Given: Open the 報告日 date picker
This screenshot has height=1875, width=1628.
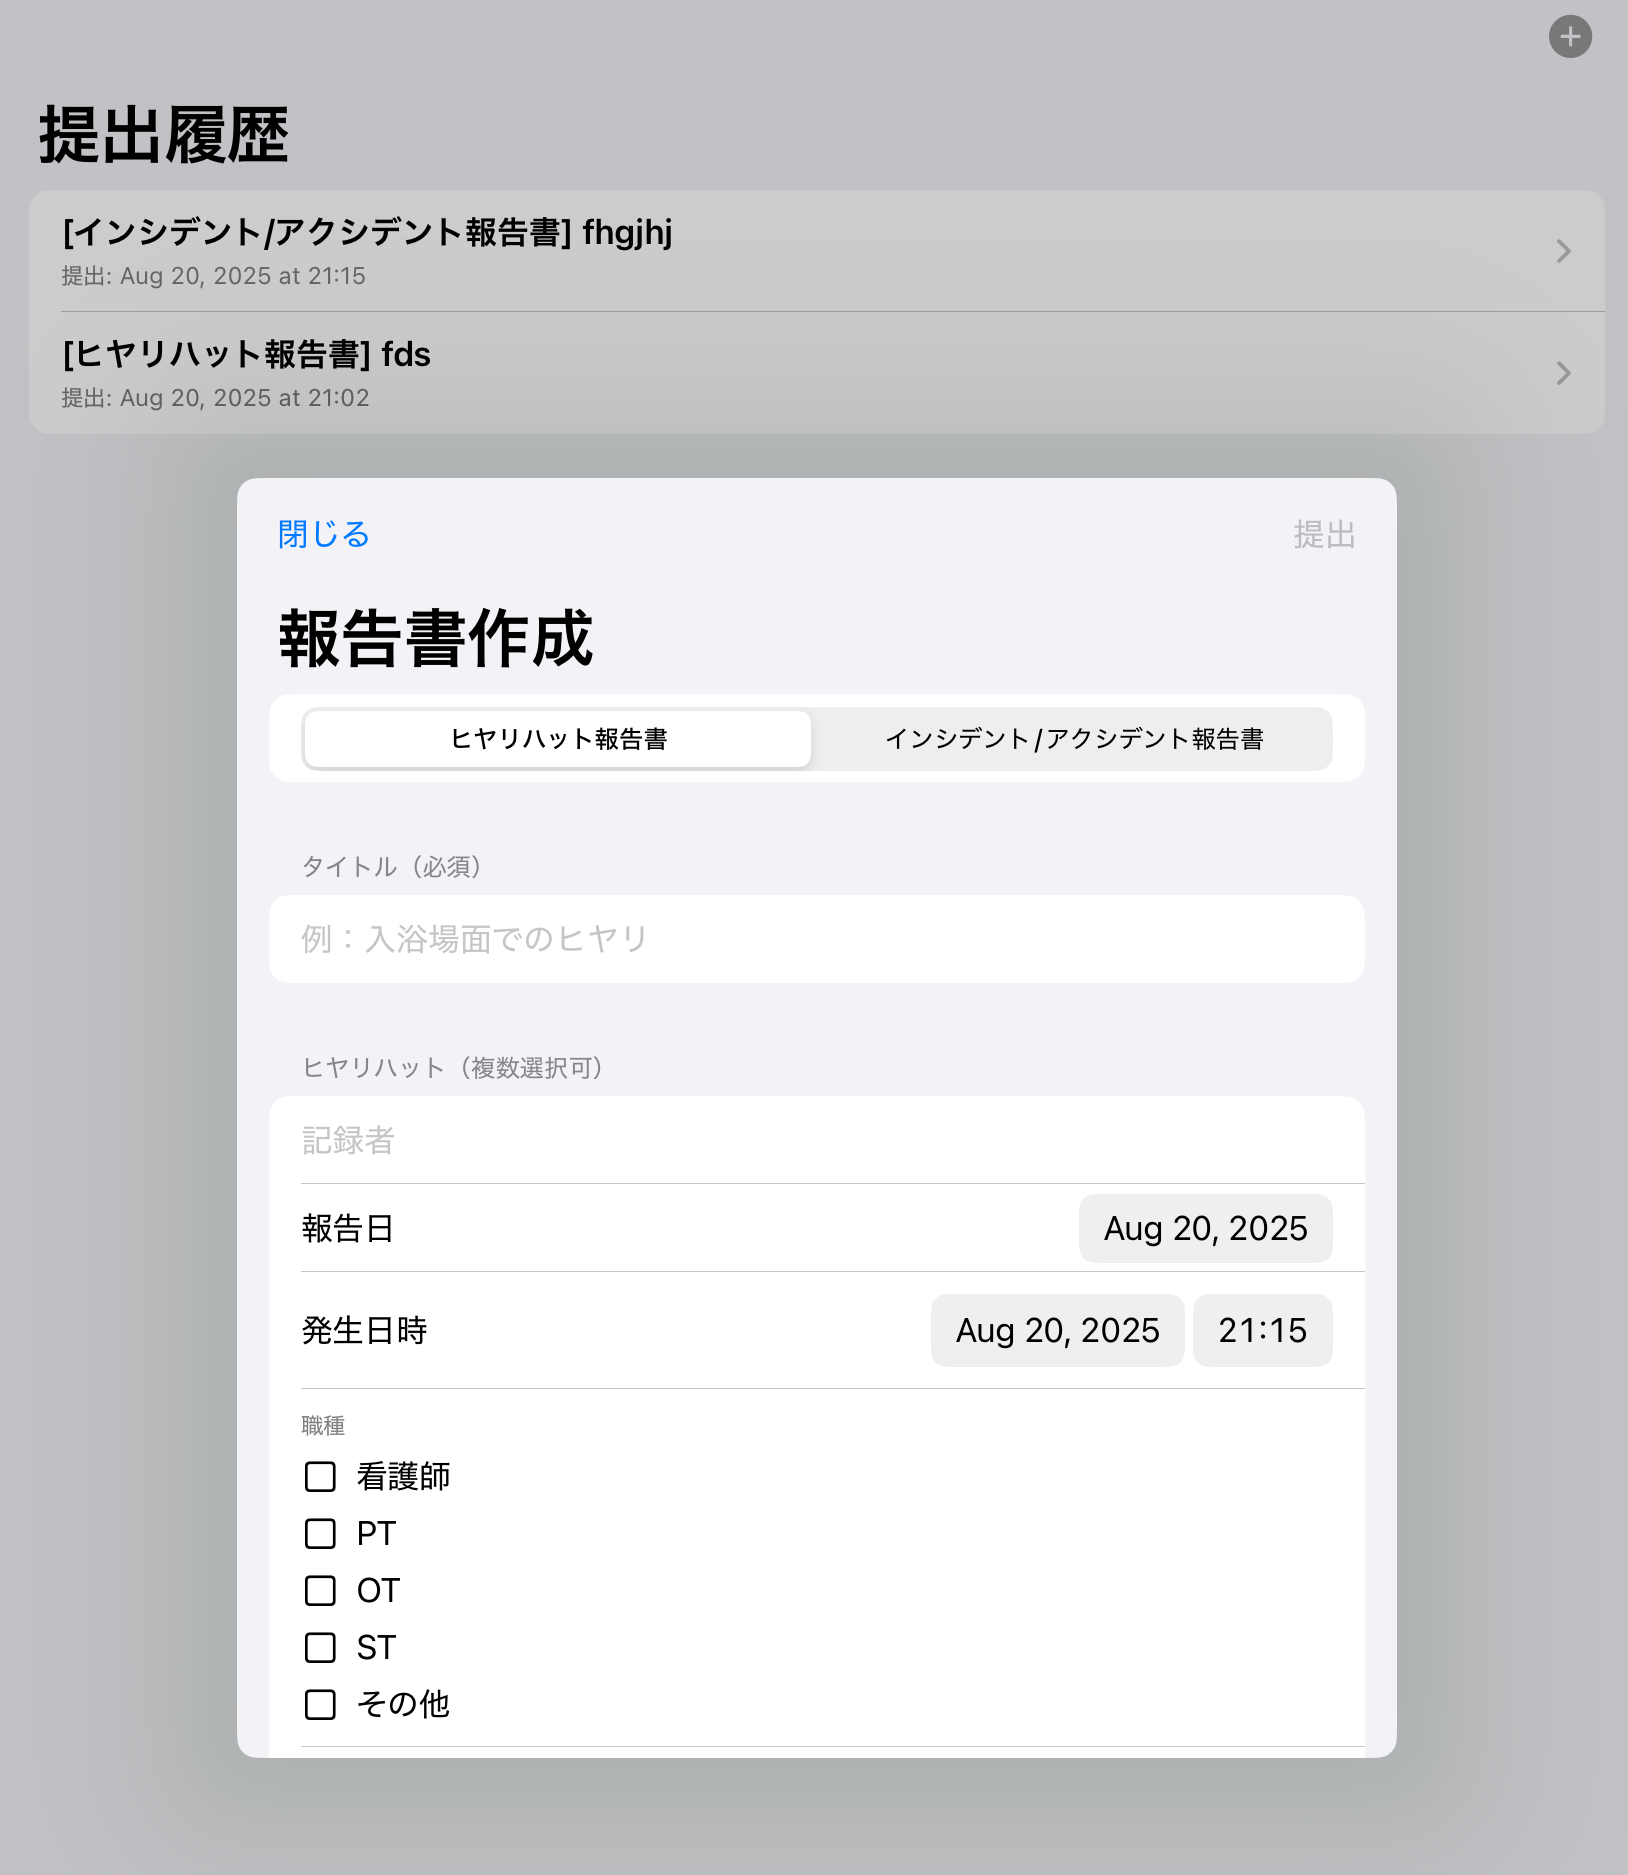Looking at the screenshot, I should pos(1204,1229).
